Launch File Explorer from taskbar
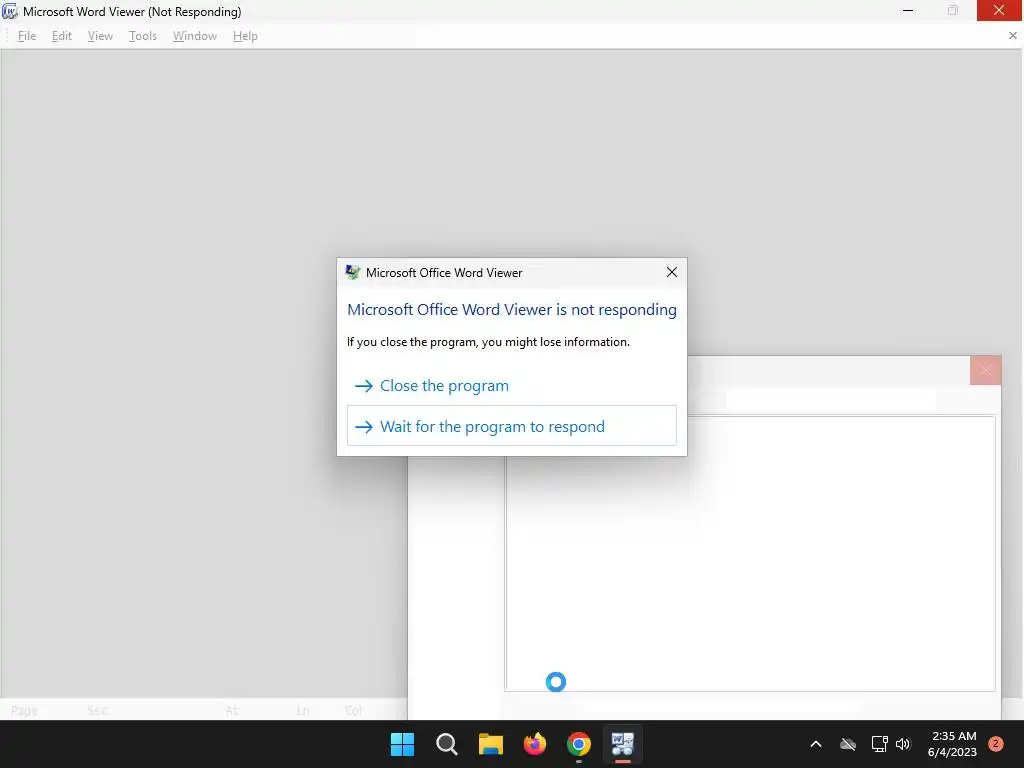Screen dimensions: 1024x768 point(490,744)
